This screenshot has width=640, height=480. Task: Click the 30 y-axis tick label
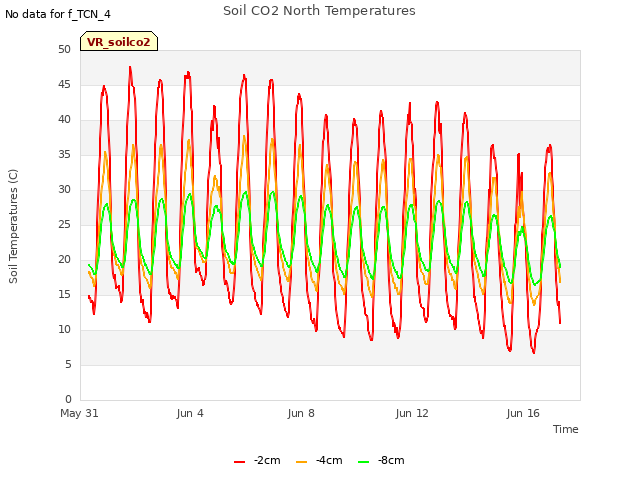point(64,189)
